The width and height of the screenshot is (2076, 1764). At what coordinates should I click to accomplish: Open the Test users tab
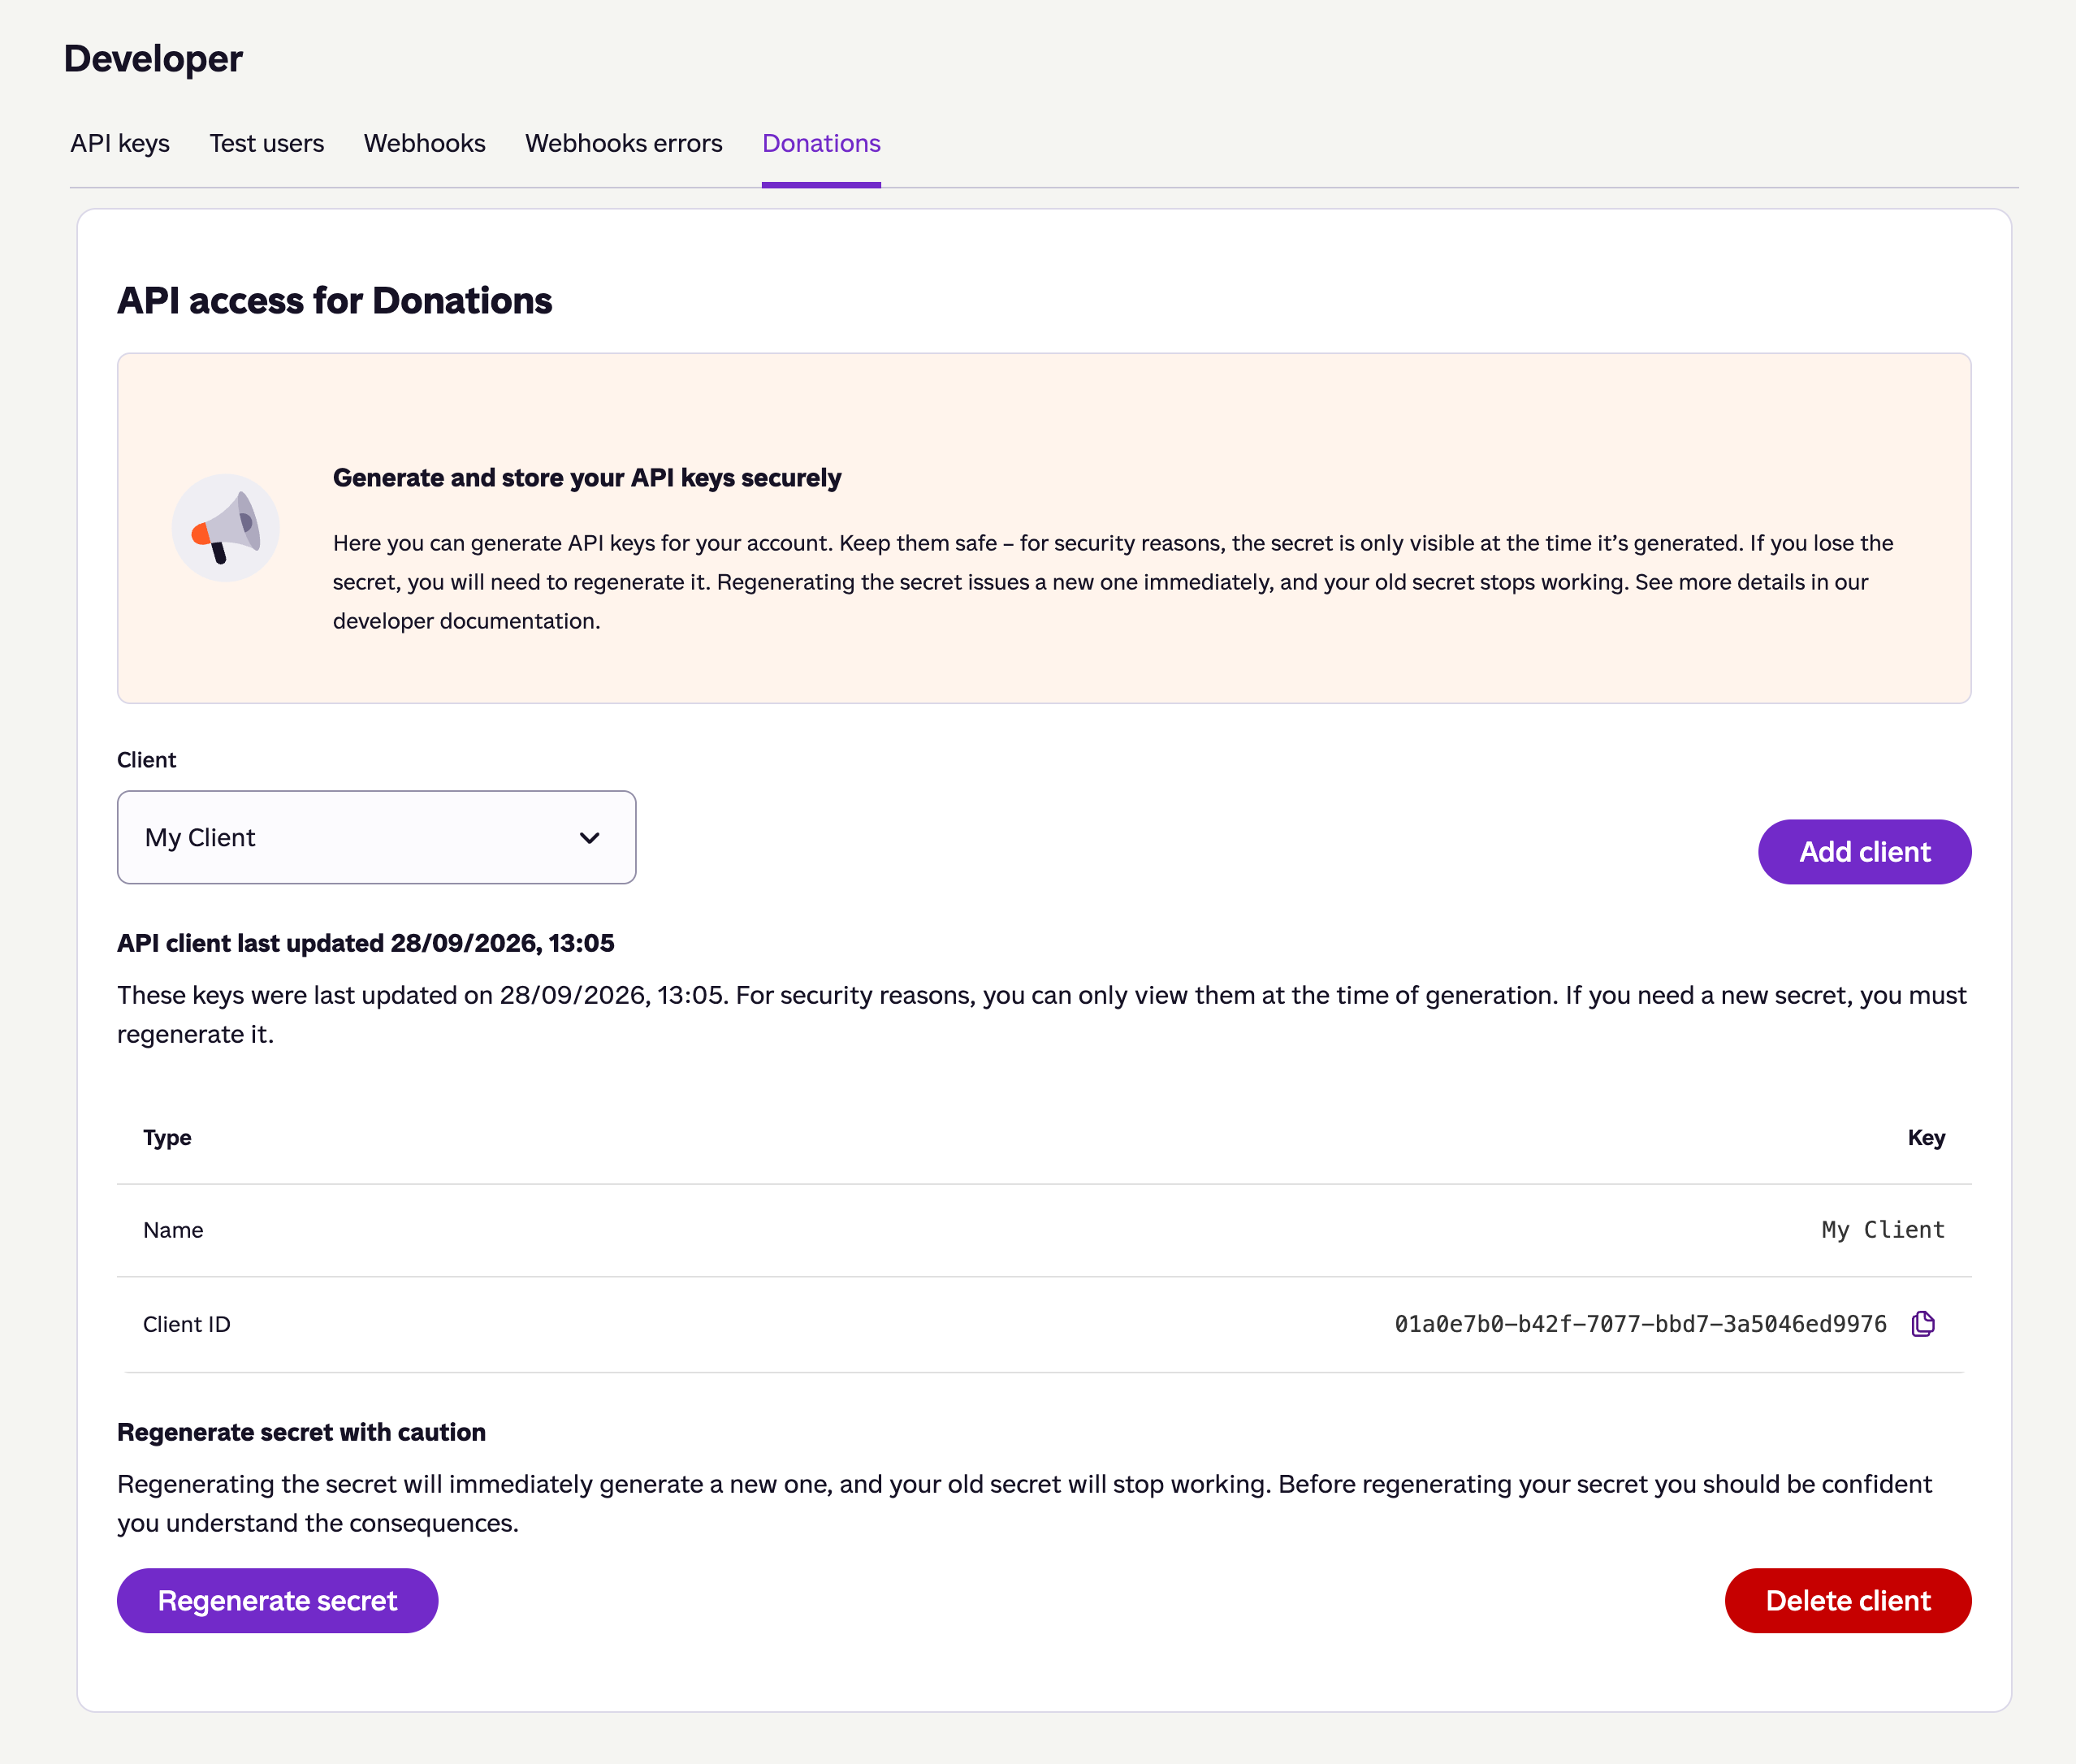tap(267, 143)
